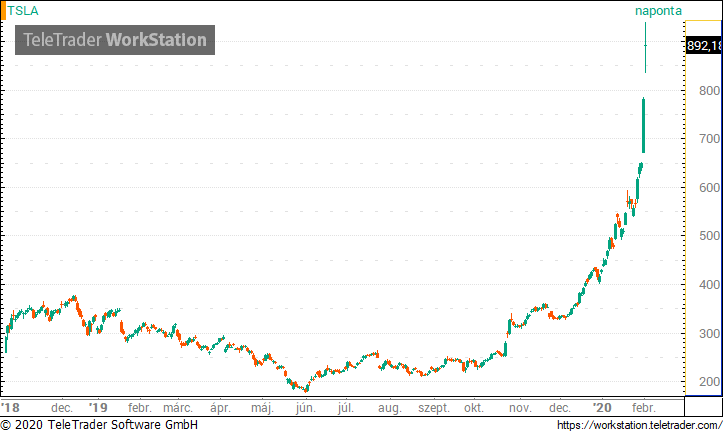This screenshot has width=723, height=434.
Task: Click the 'aug.' month label
Action: coord(390,408)
